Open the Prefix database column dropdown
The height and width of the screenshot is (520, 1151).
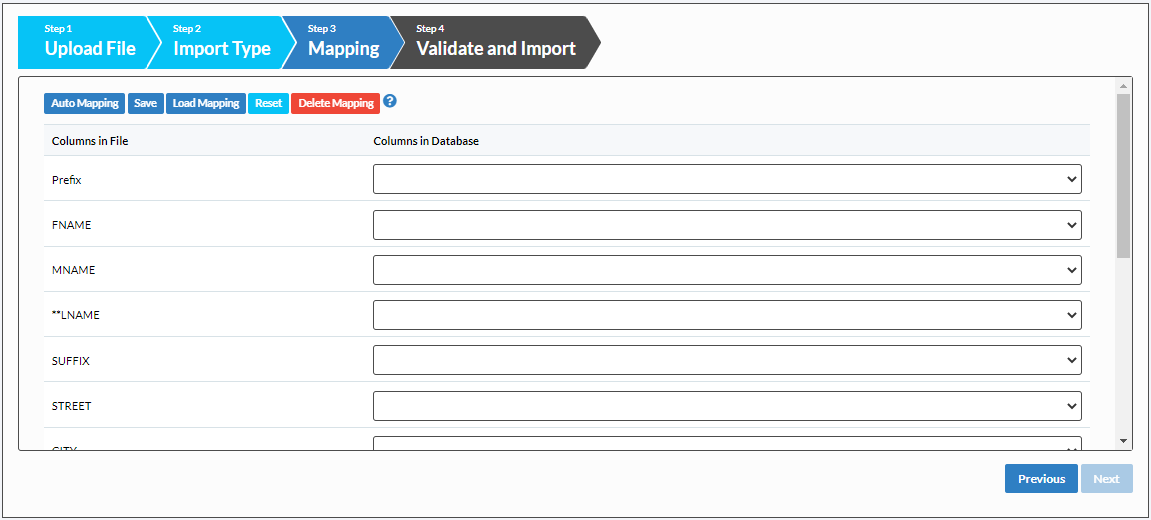click(727, 179)
